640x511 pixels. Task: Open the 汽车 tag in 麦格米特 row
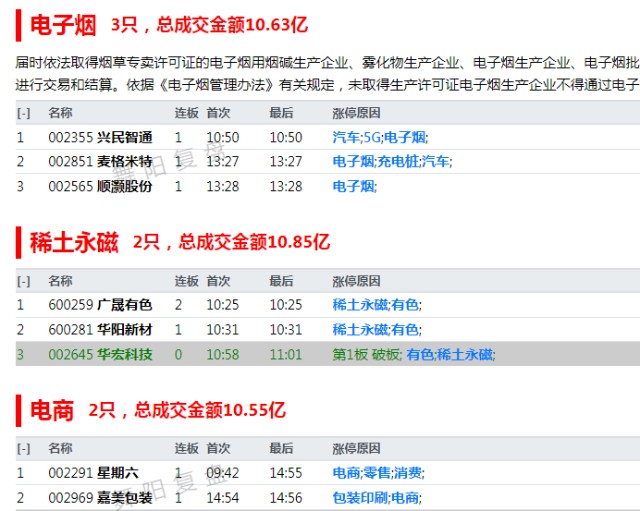coord(436,162)
